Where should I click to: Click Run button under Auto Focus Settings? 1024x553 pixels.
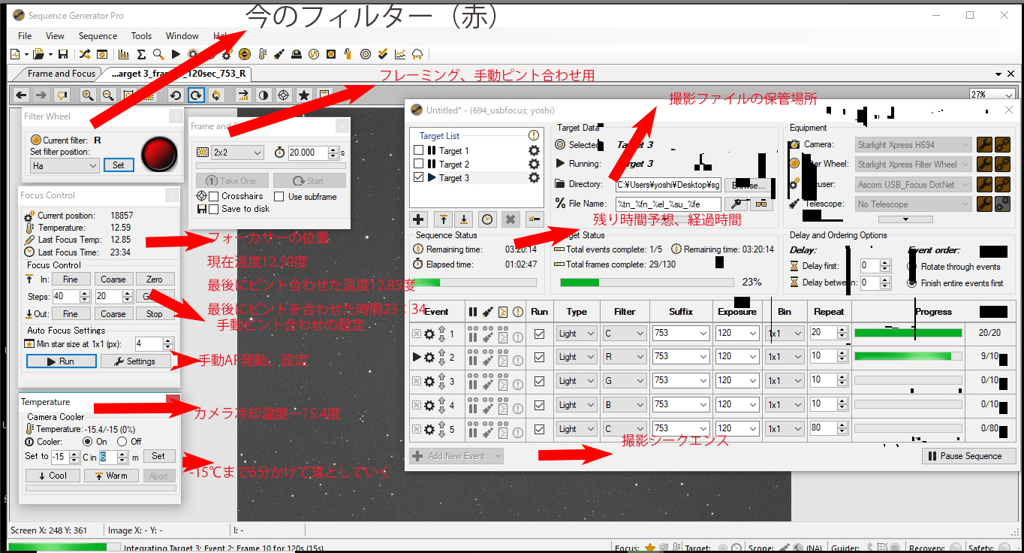pyautogui.click(x=61, y=361)
